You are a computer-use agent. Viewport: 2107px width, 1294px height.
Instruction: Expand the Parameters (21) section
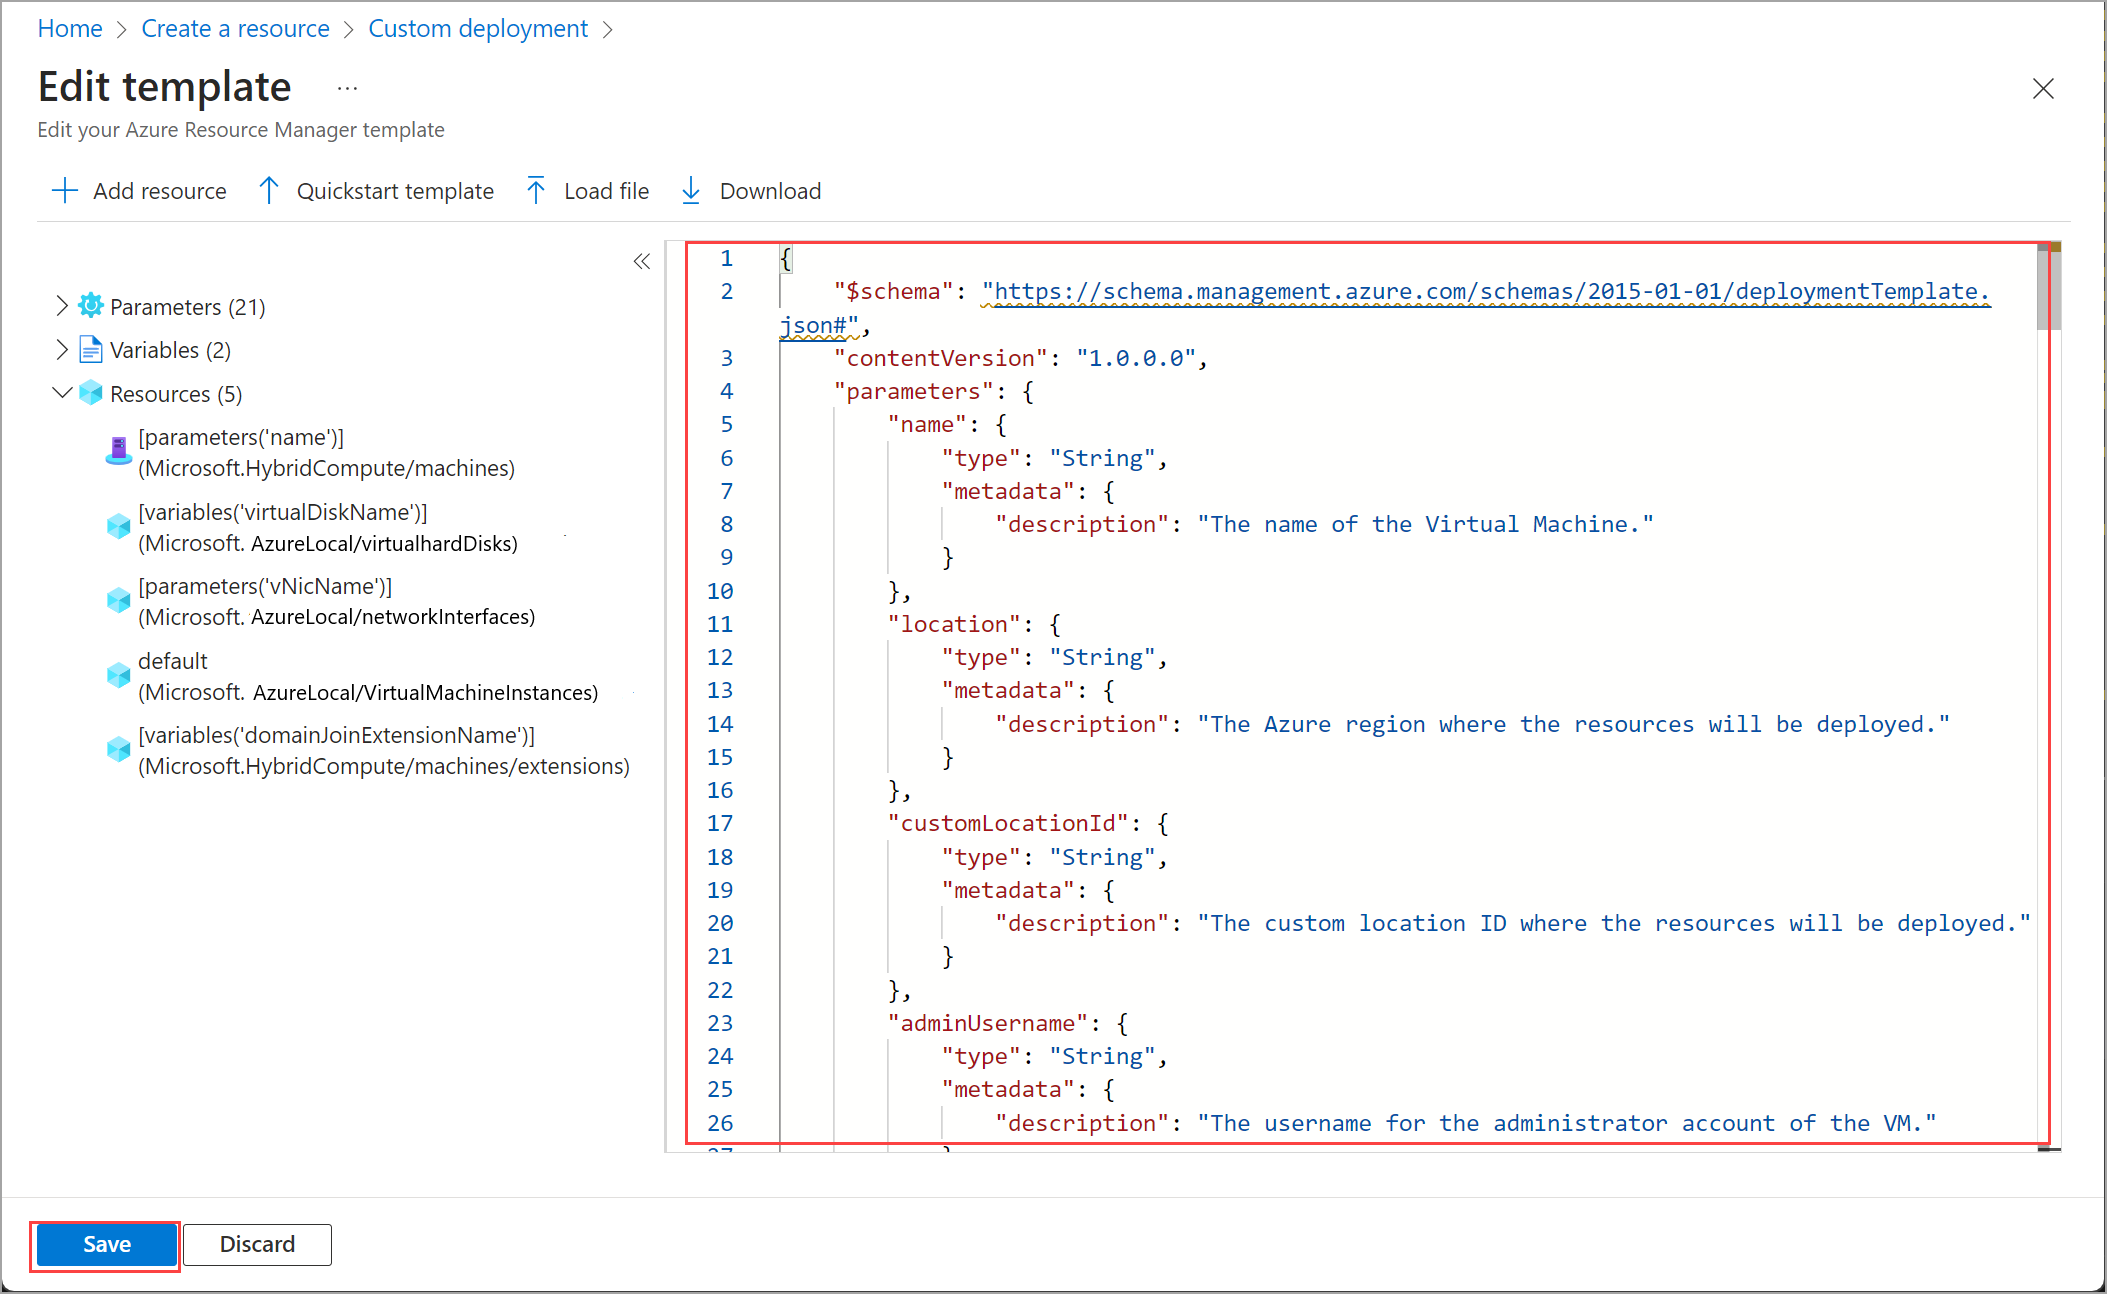61,305
